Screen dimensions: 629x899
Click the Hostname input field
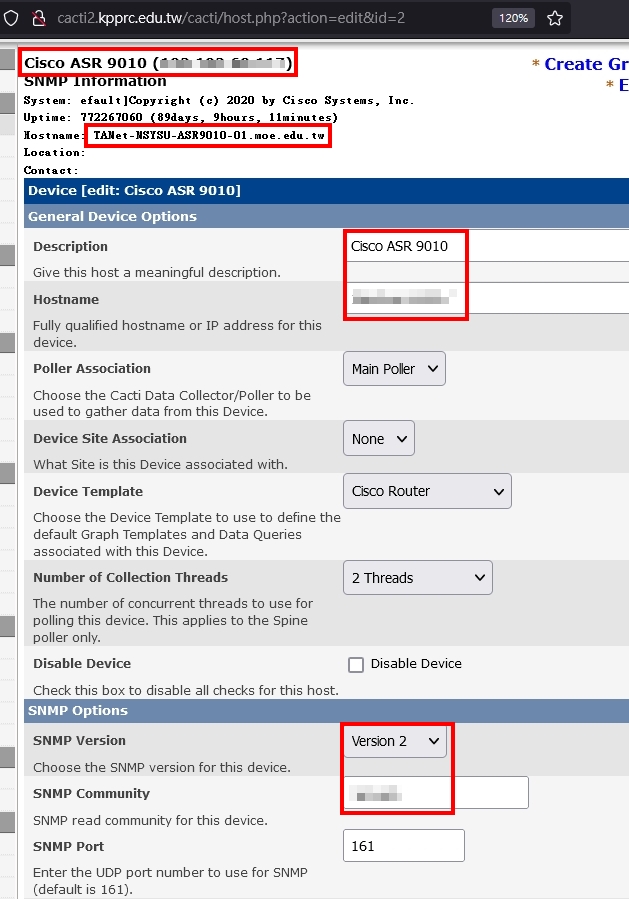tap(486, 298)
